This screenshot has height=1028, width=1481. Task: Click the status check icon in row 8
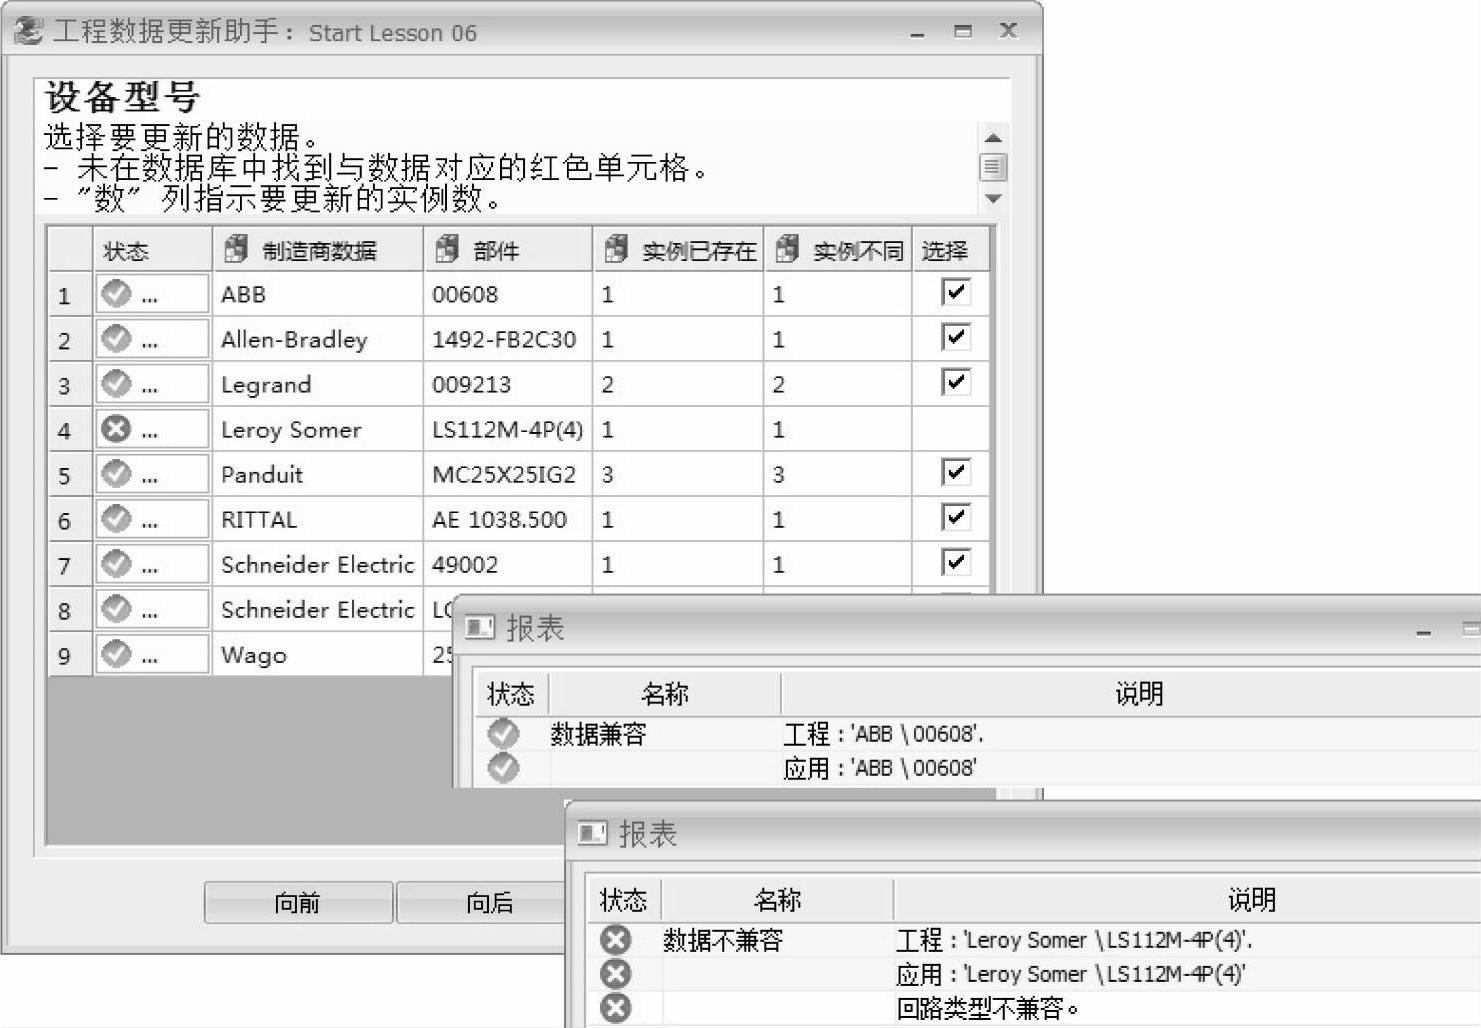click(117, 609)
